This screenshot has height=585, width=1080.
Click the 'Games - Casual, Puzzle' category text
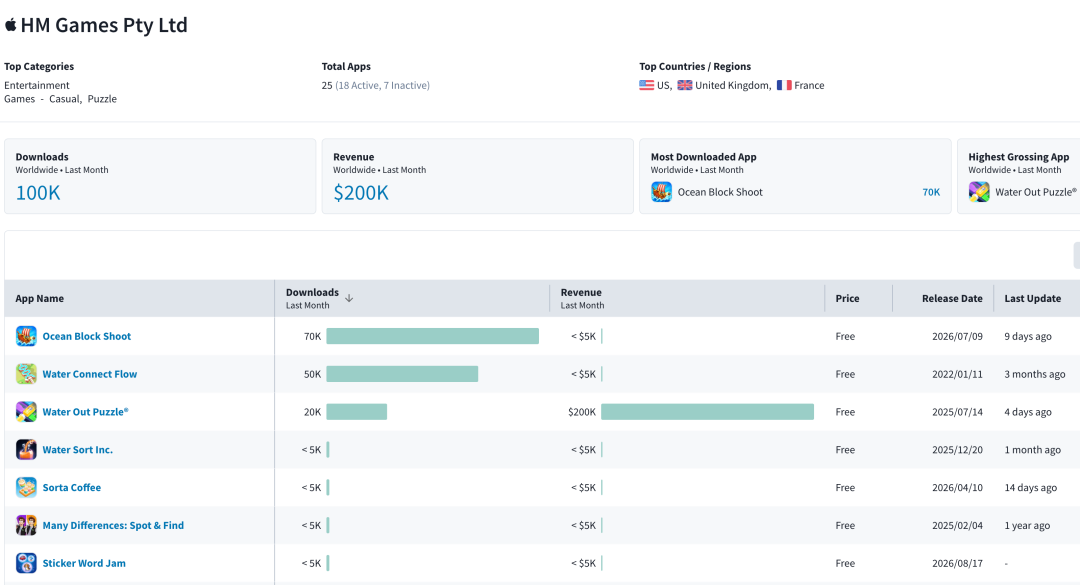coord(61,99)
